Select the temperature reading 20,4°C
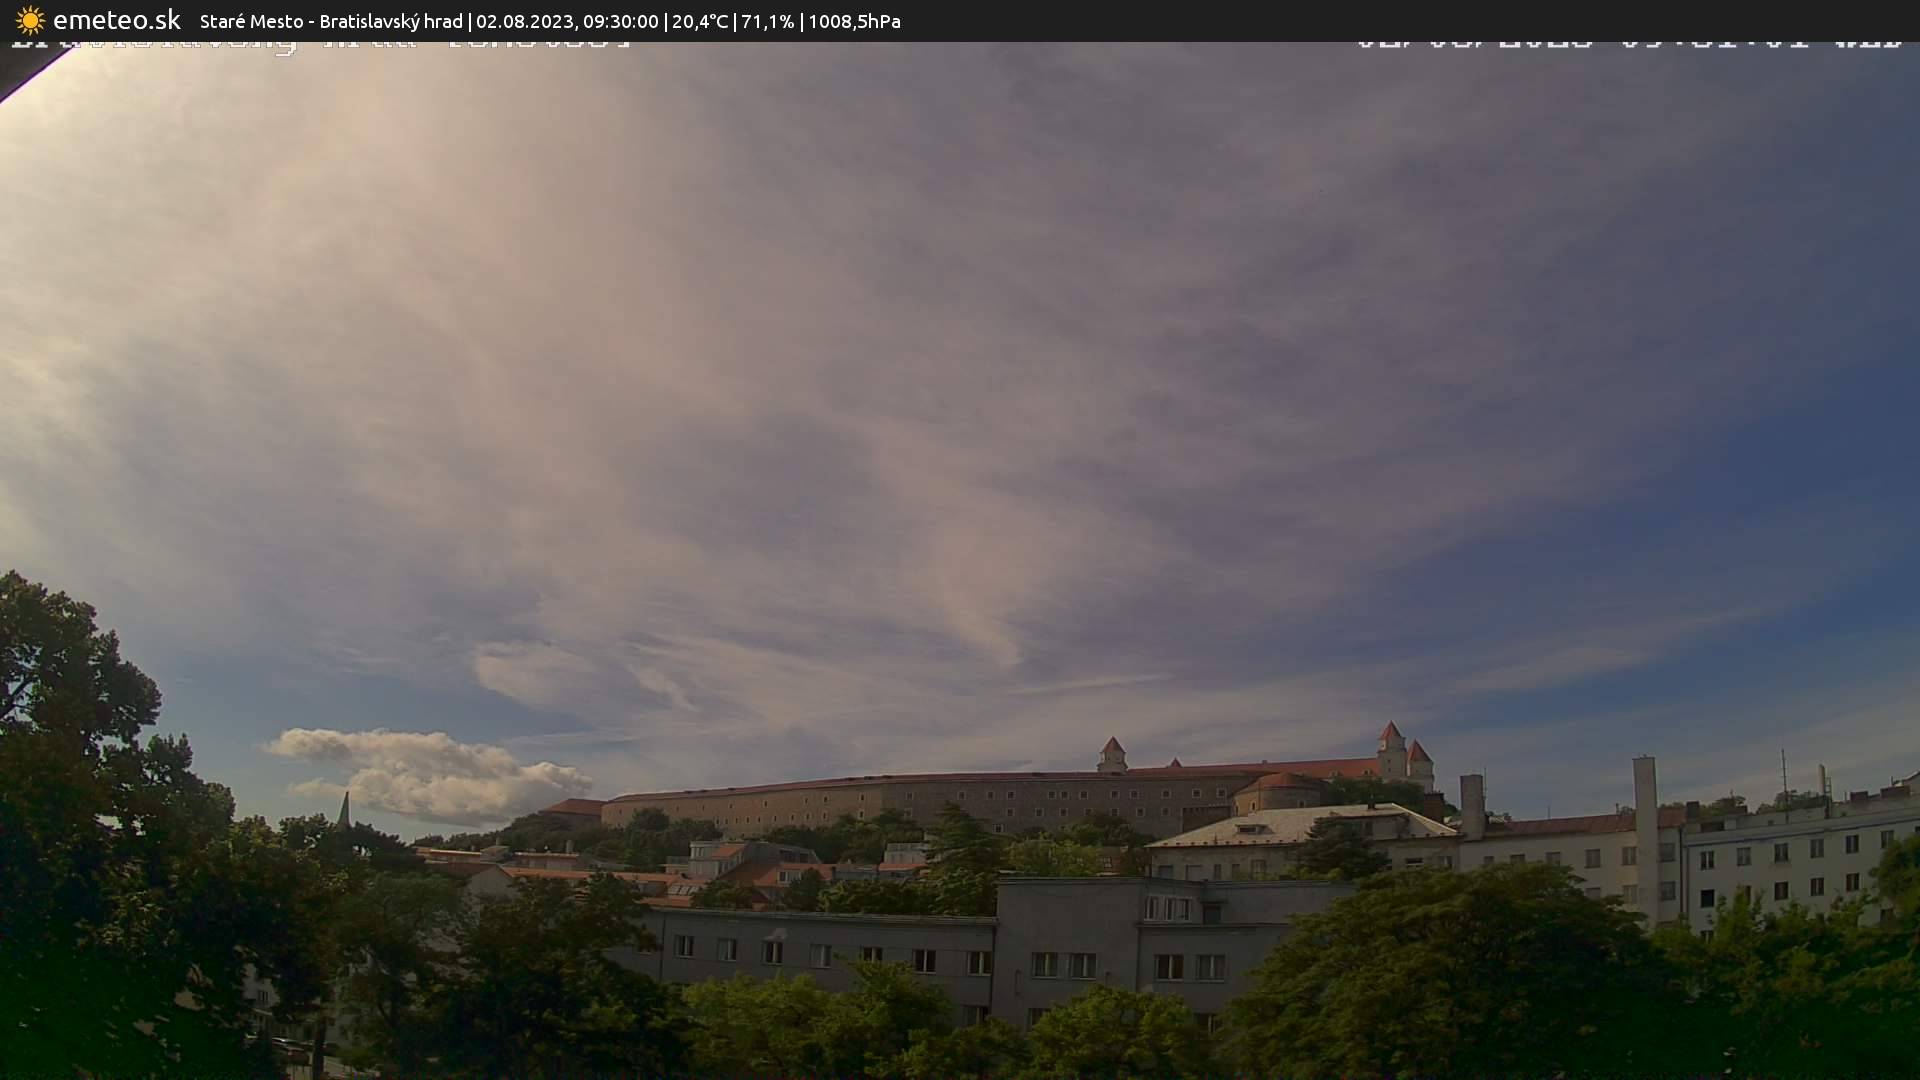This screenshot has width=1920, height=1080. click(x=700, y=20)
